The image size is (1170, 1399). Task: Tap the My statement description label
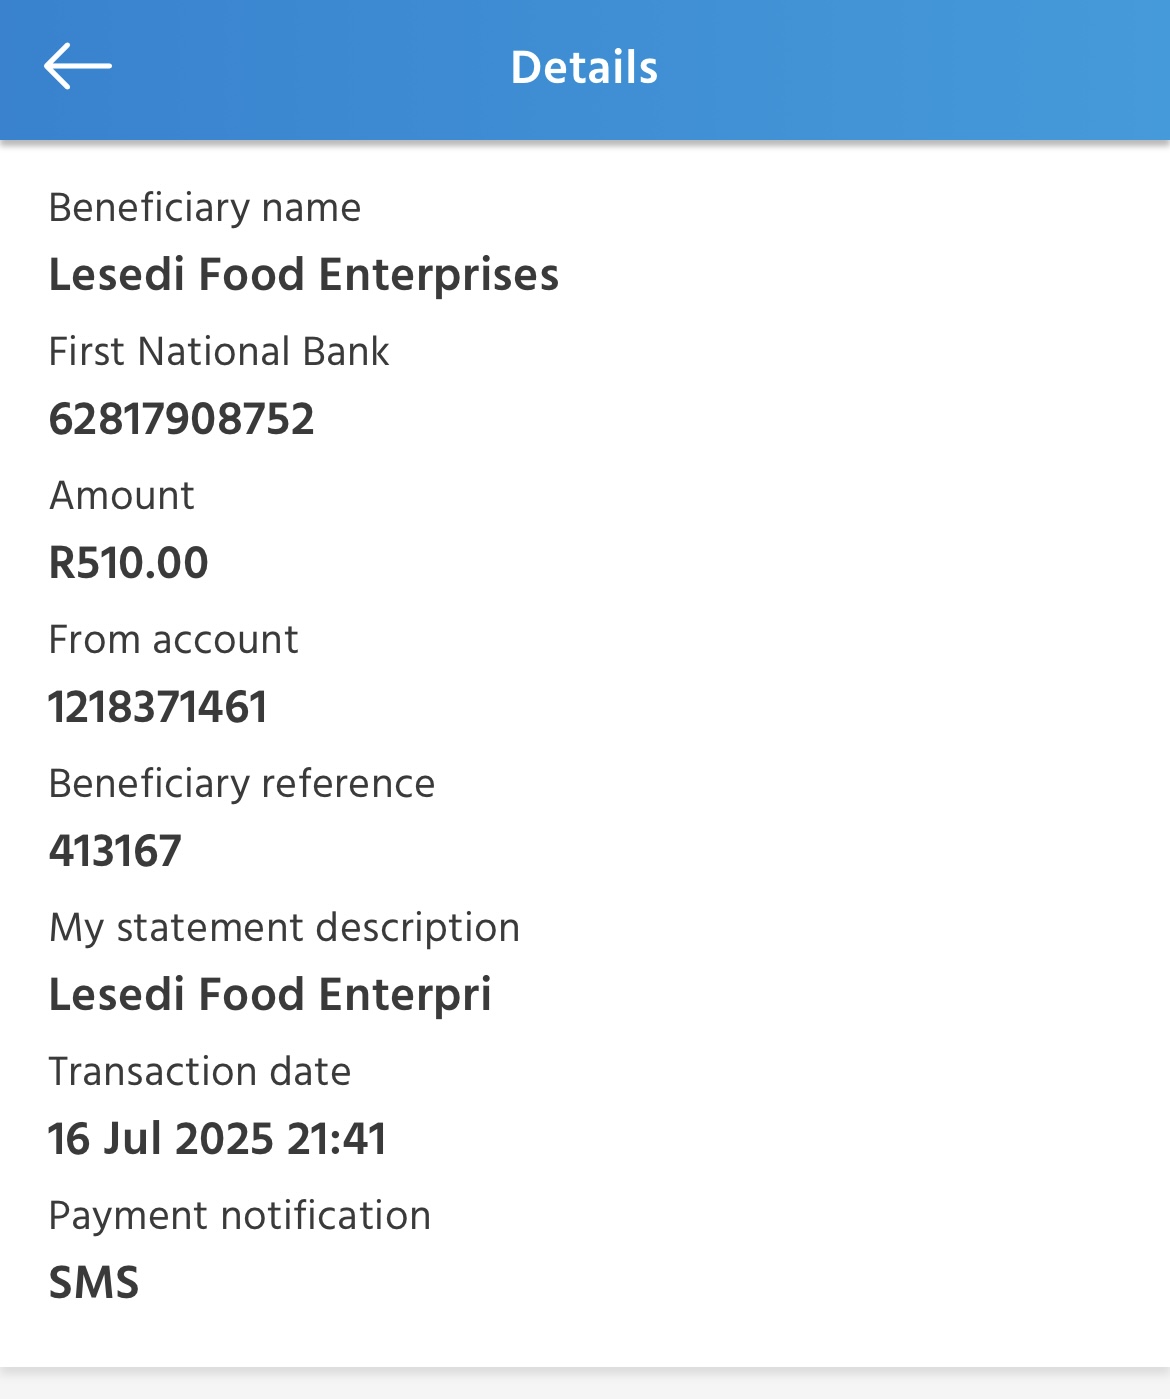coord(285,928)
